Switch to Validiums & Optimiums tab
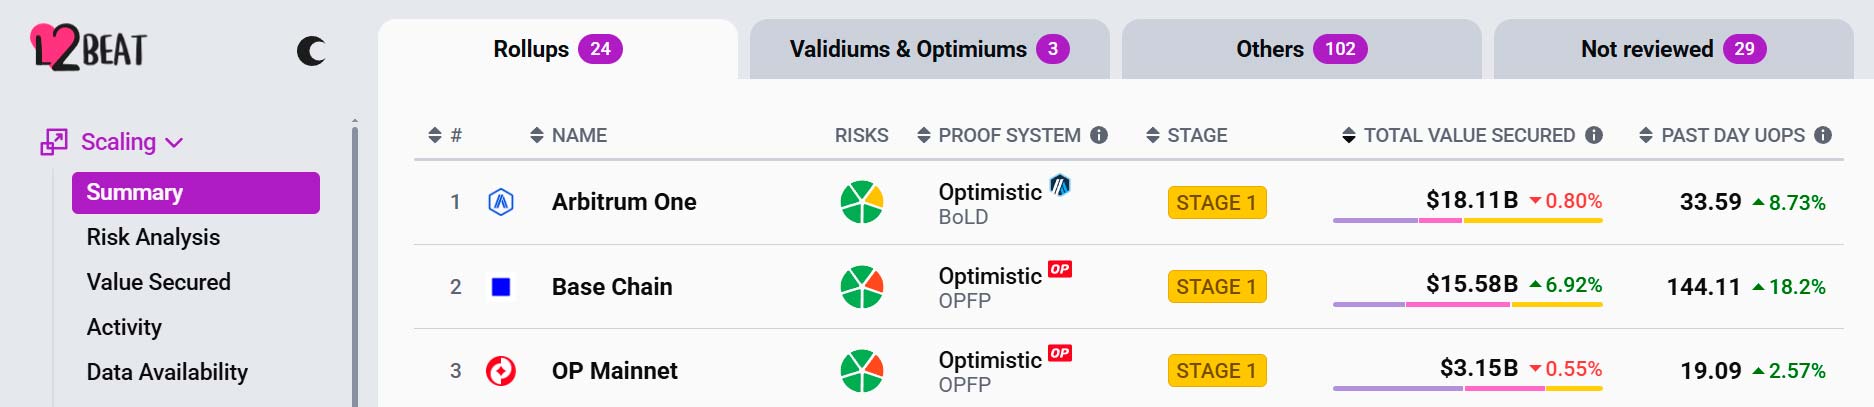Screen dimensions: 1874x407 pyautogui.click(x=929, y=49)
